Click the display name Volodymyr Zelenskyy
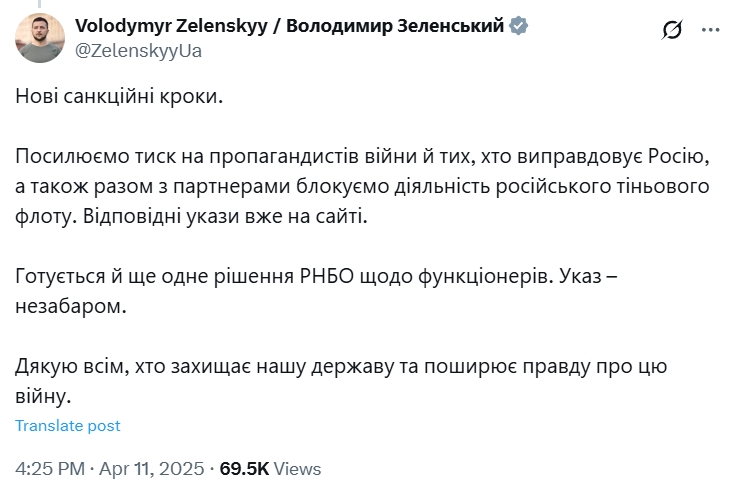This screenshot has height=492, width=733. [171, 26]
